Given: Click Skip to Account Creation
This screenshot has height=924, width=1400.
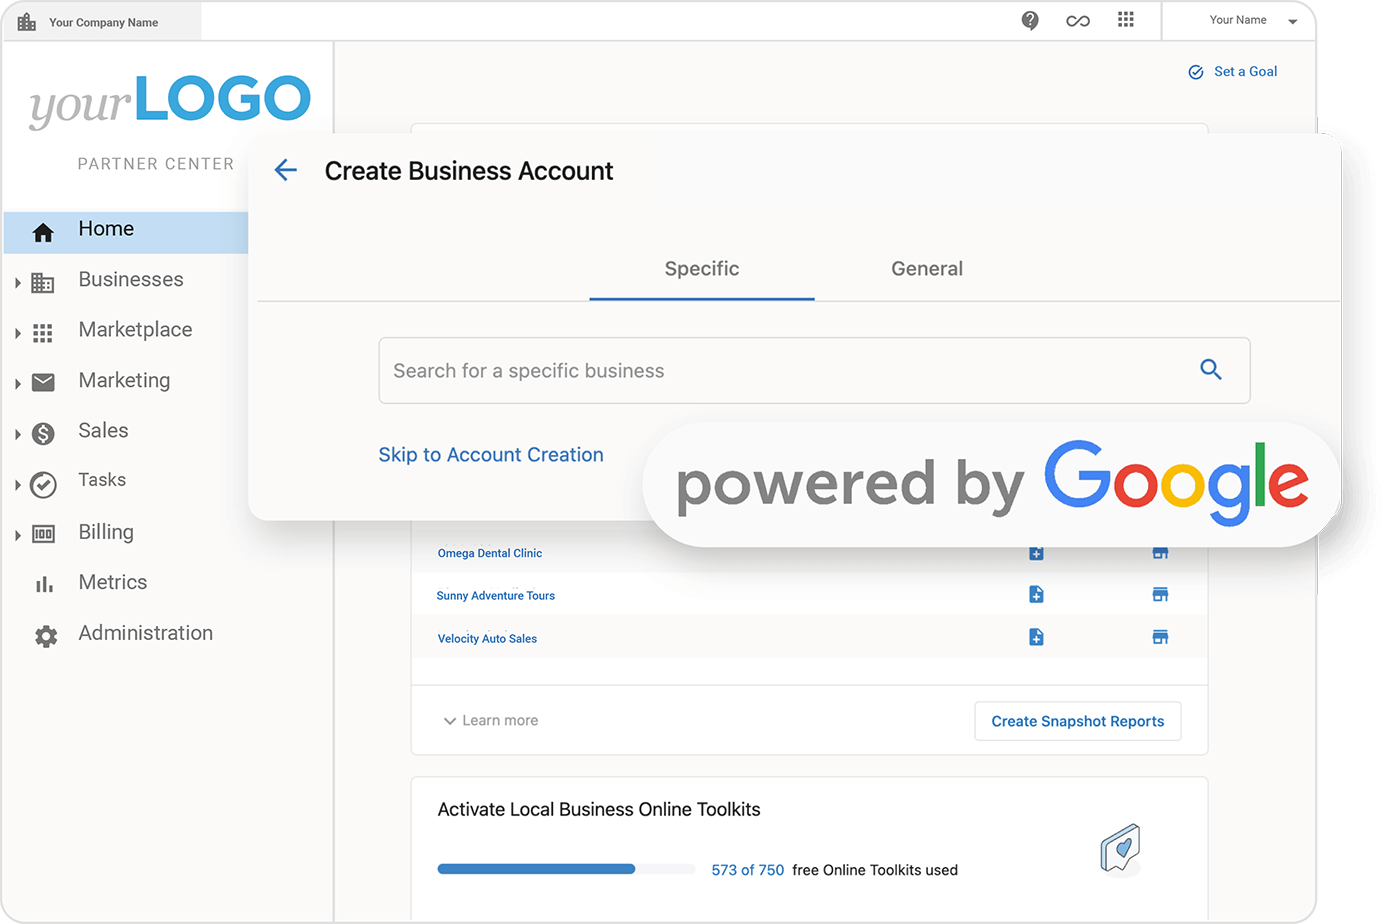Looking at the screenshot, I should tap(491, 455).
